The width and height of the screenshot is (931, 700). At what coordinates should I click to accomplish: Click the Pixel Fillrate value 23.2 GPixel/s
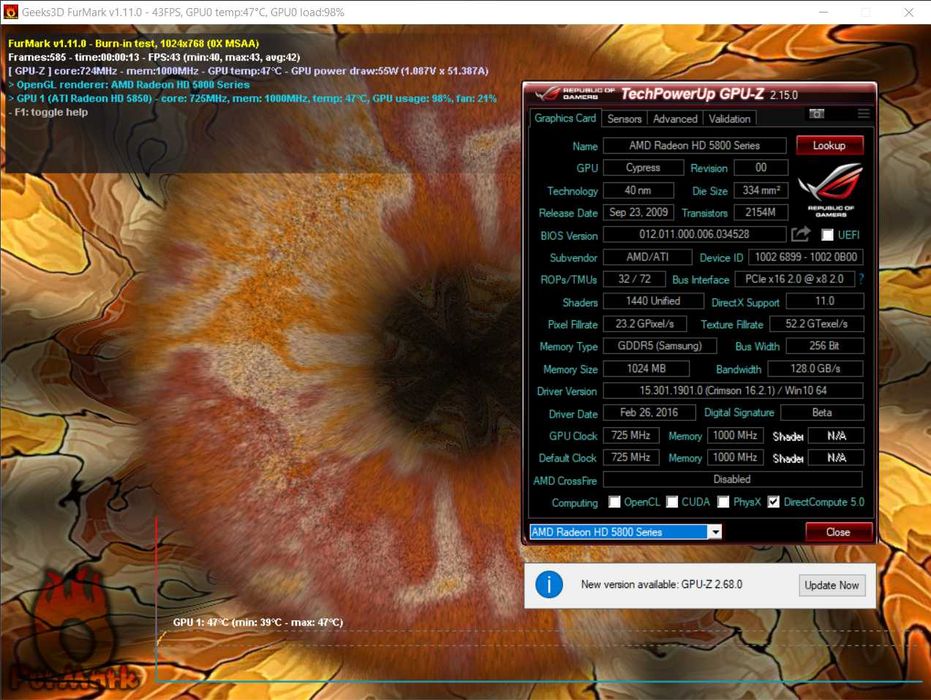[645, 324]
